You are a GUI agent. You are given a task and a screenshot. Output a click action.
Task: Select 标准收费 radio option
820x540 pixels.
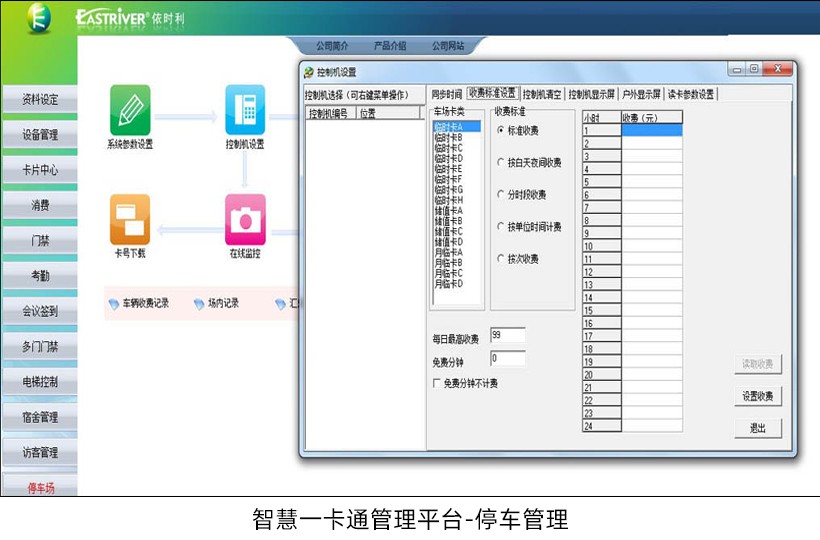pyautogui.click(x=501, y=131)
